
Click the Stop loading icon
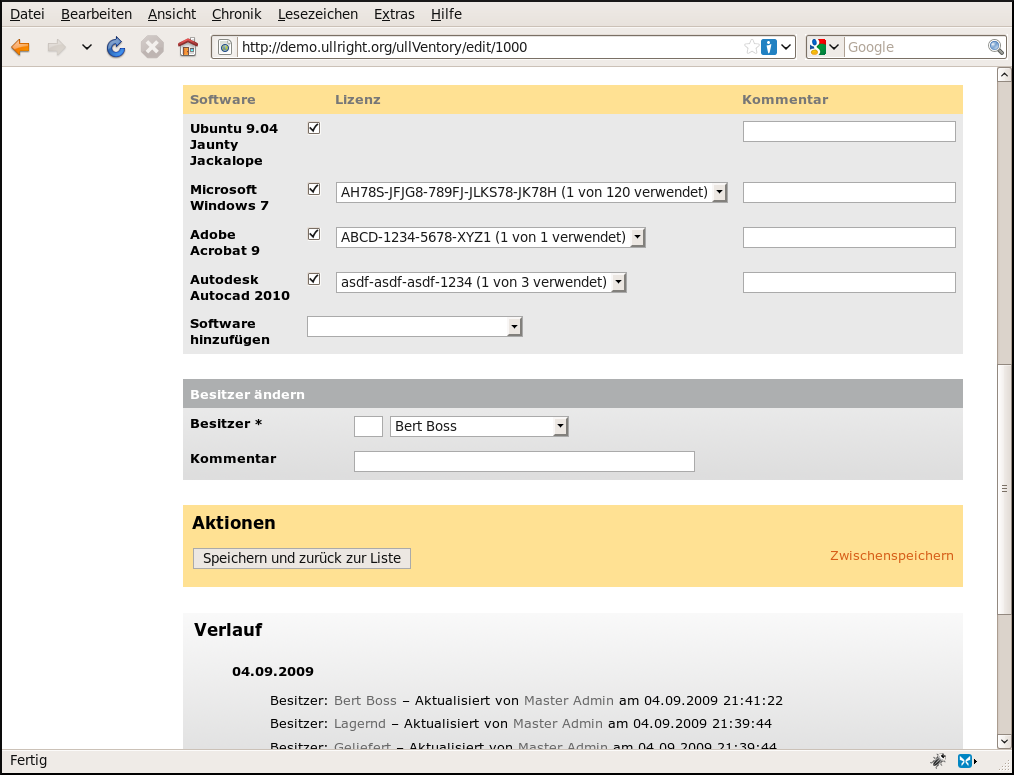coord(151,47)
